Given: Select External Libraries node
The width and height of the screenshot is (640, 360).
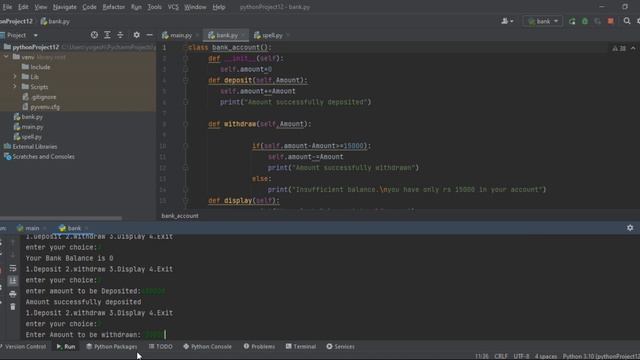Looking at the screenshot, I should [x=31, y=147].
